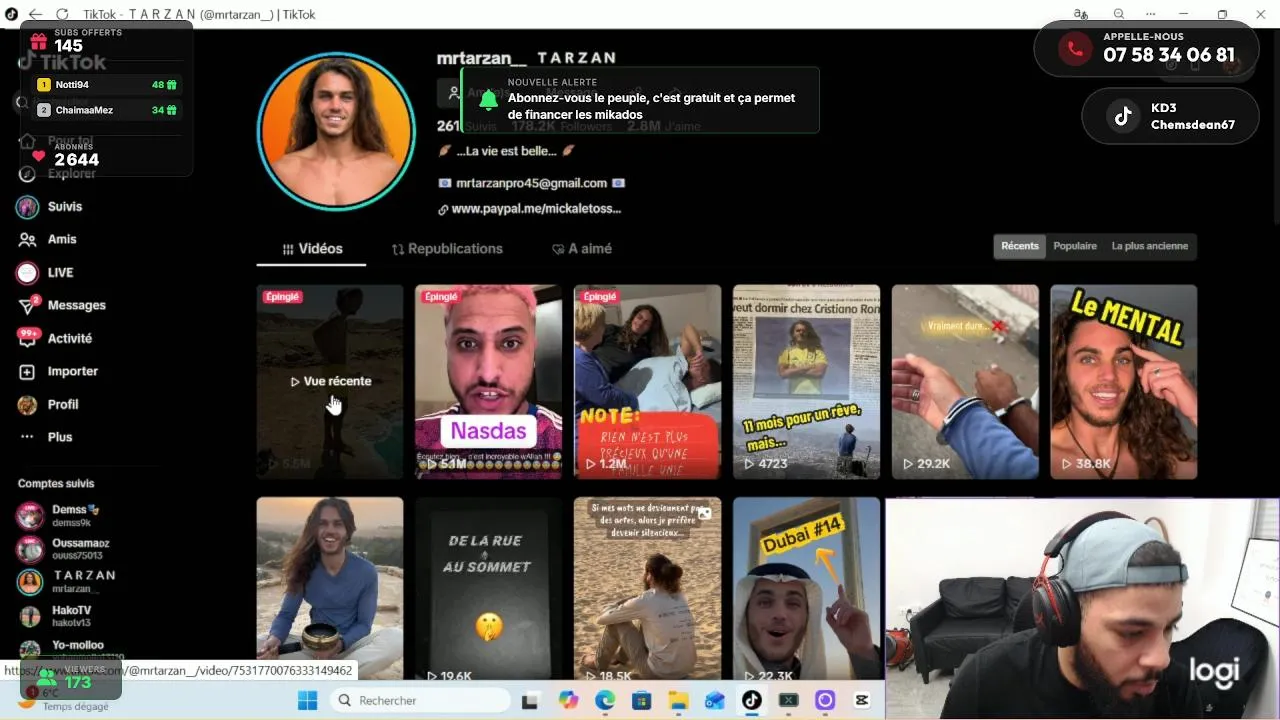Open the Le MENTAL video
1280x720 pixels.
pos(1123,382)
